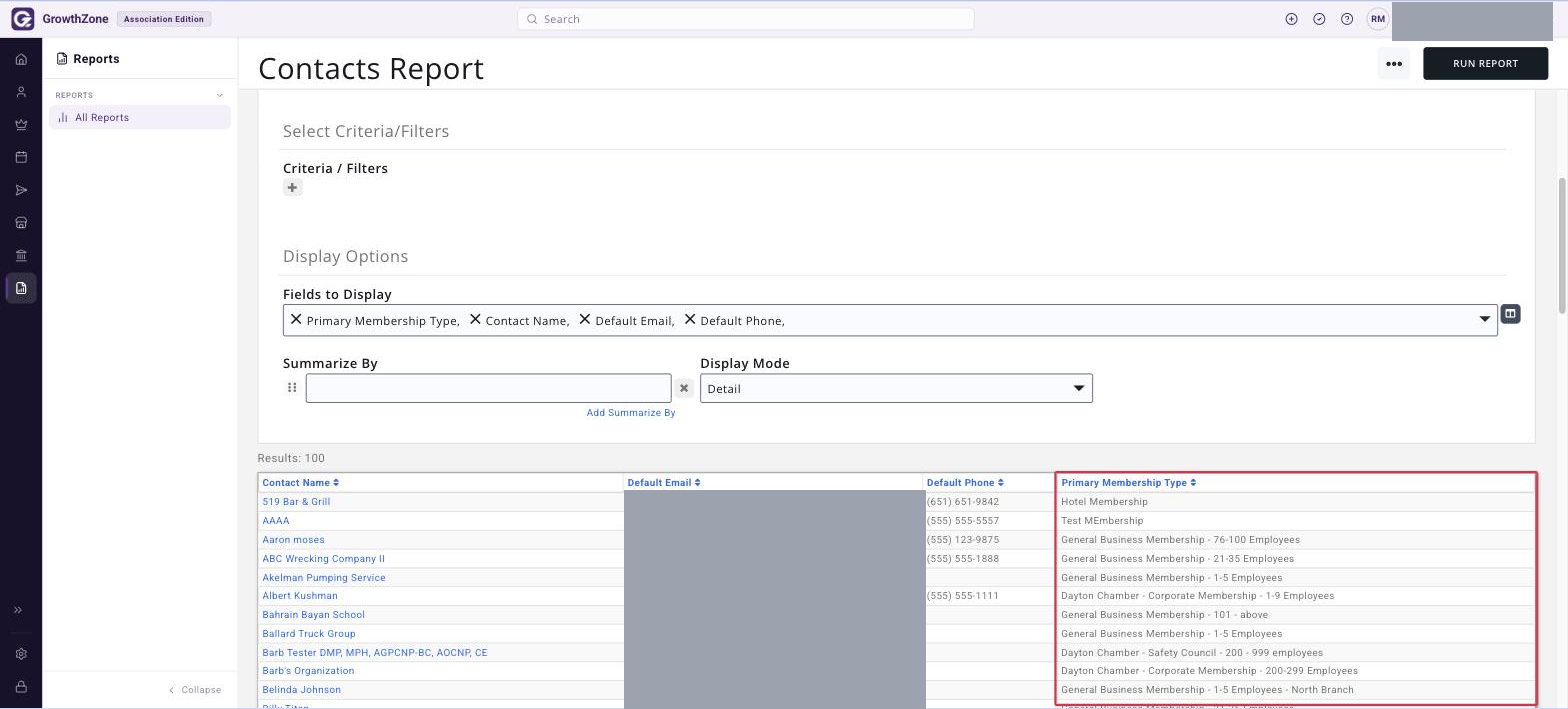
Task: Open Bahrain Bayan School contact
Action: [x=313, y=615]
